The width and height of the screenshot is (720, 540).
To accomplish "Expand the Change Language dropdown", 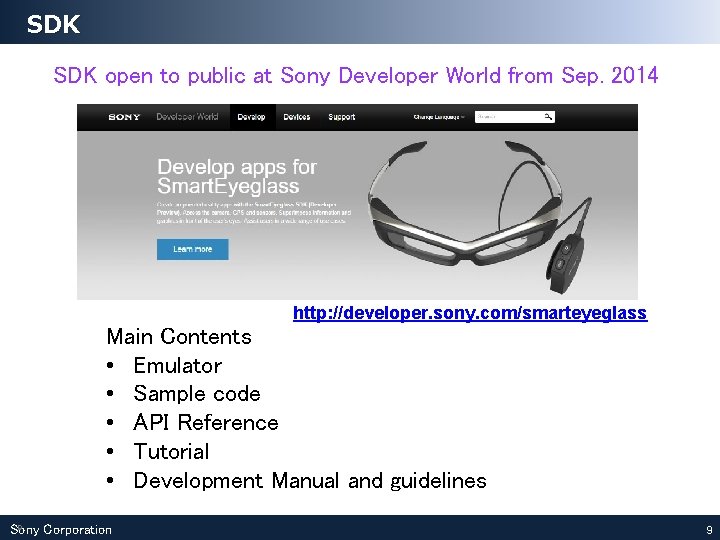I will [439, 117].
